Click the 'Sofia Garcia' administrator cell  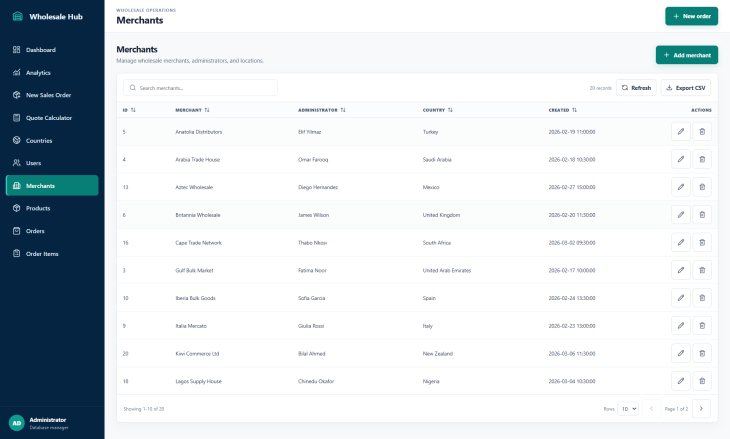(311, 298)
